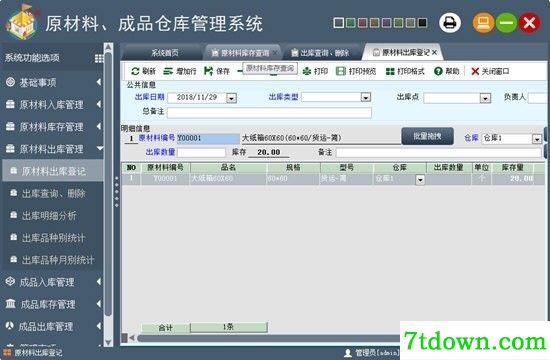The width and height of the screenshot is (550, 360).
Task: Open 出库品种月别统计 in sidebar
Action: tap(53, 260)
